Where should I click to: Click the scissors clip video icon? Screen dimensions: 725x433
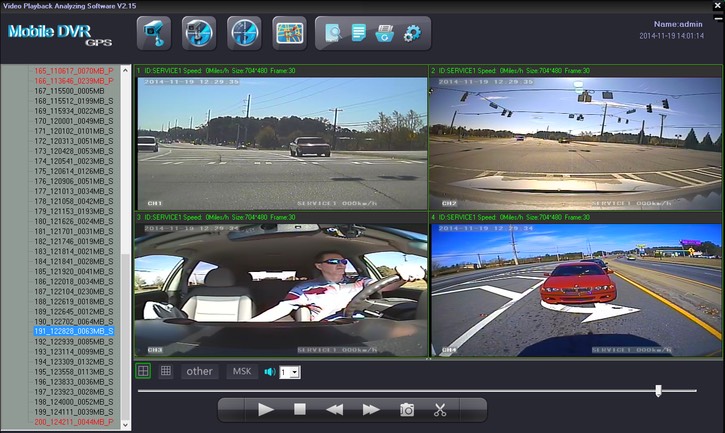440,410
